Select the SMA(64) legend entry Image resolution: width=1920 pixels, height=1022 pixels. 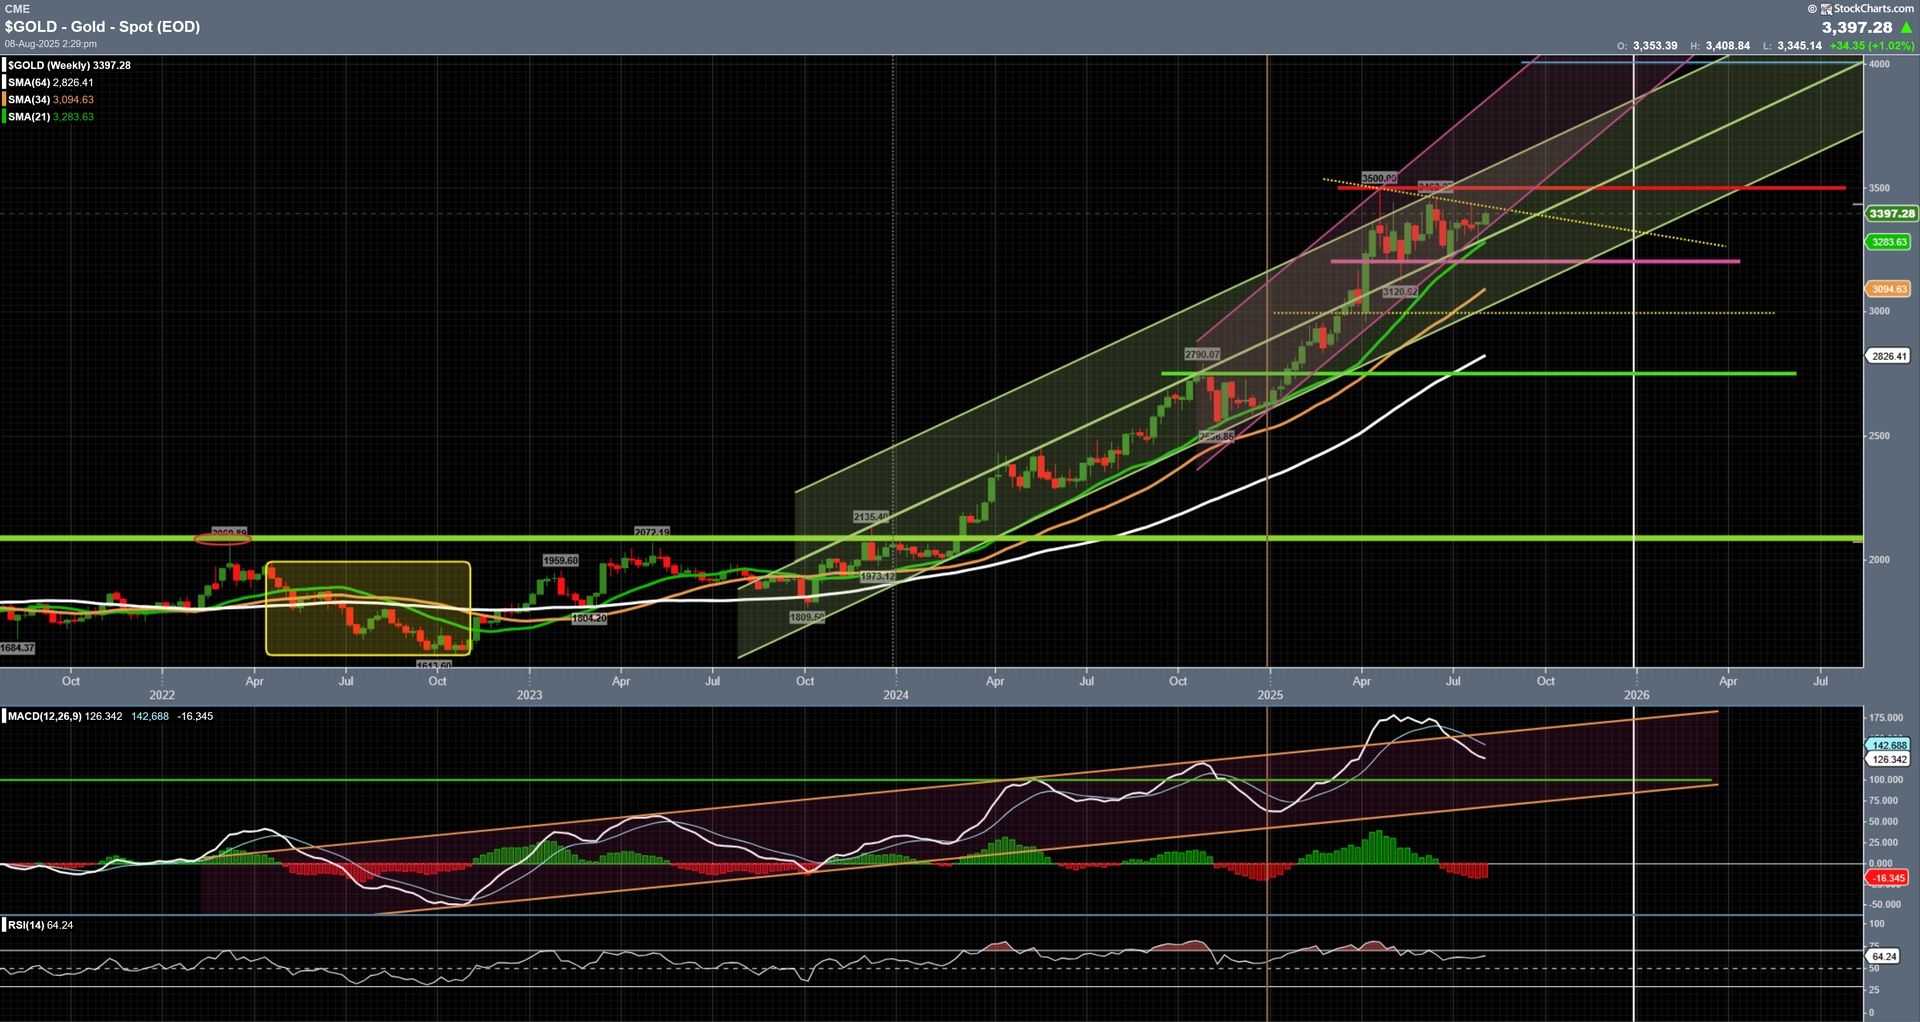point(50,83)
